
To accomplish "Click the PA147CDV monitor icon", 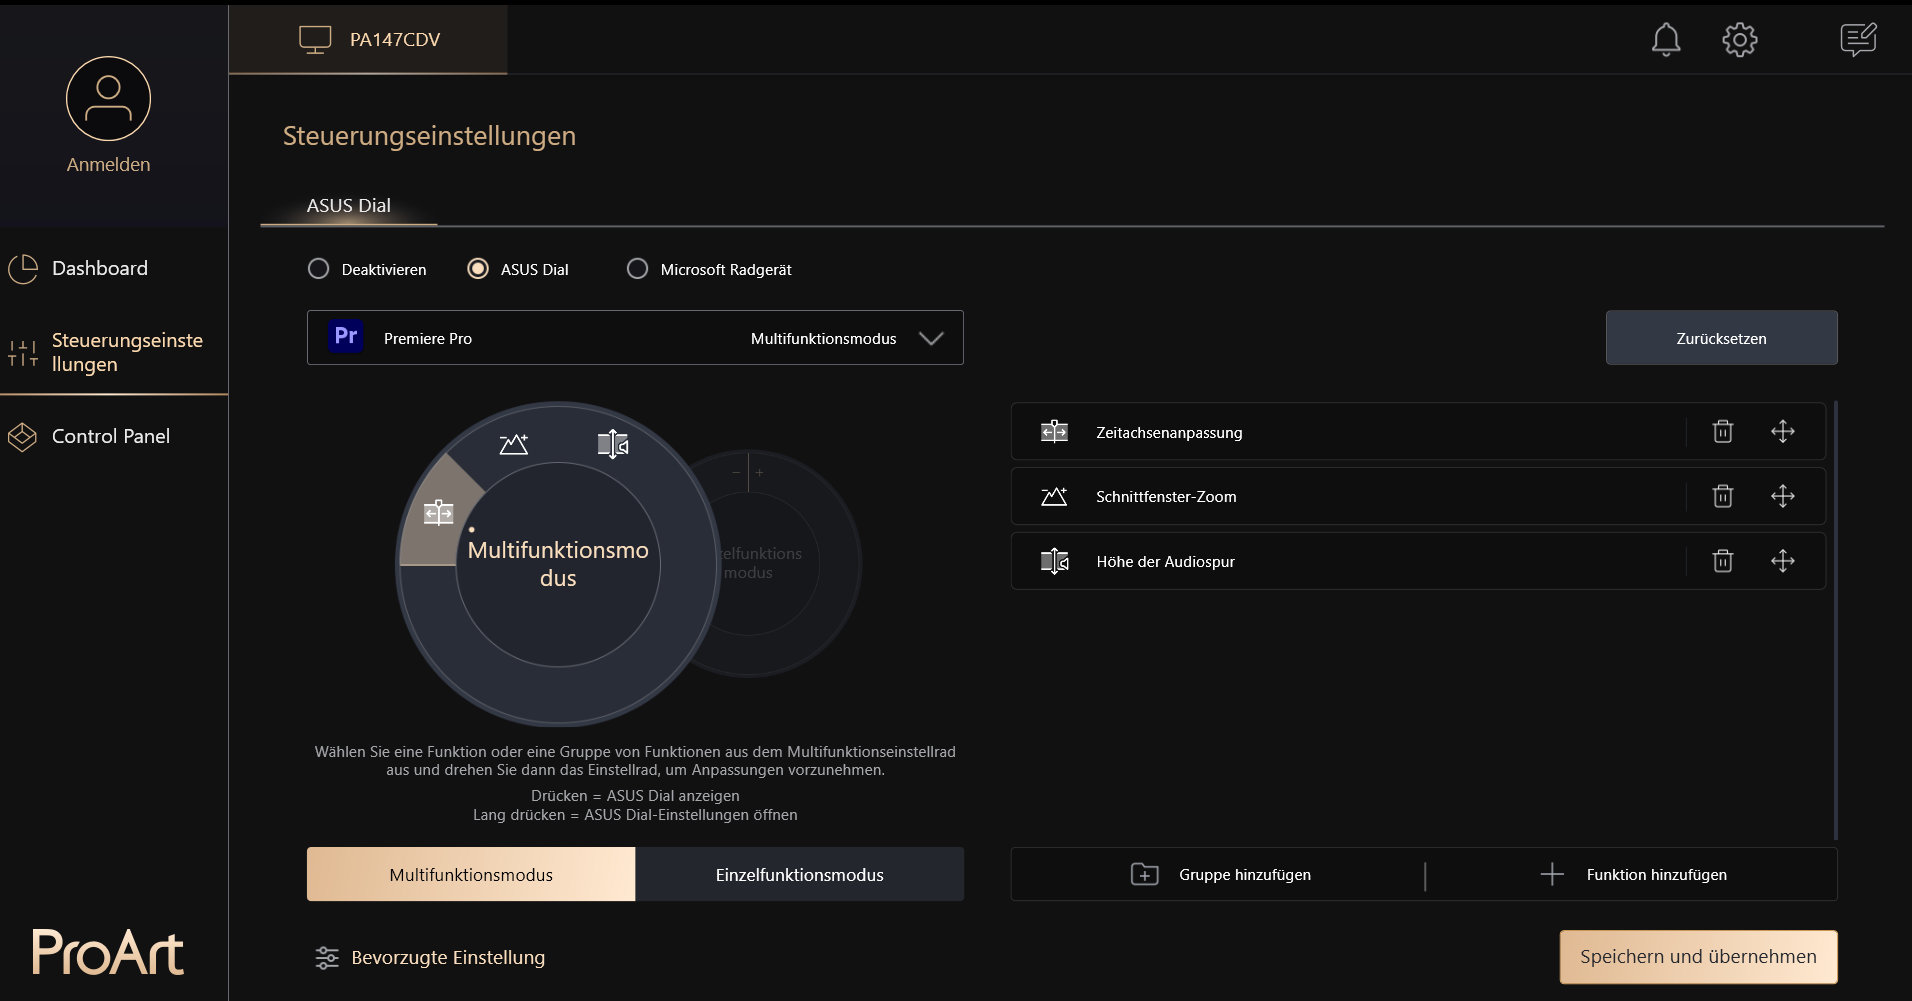I will tap(315, 40).
